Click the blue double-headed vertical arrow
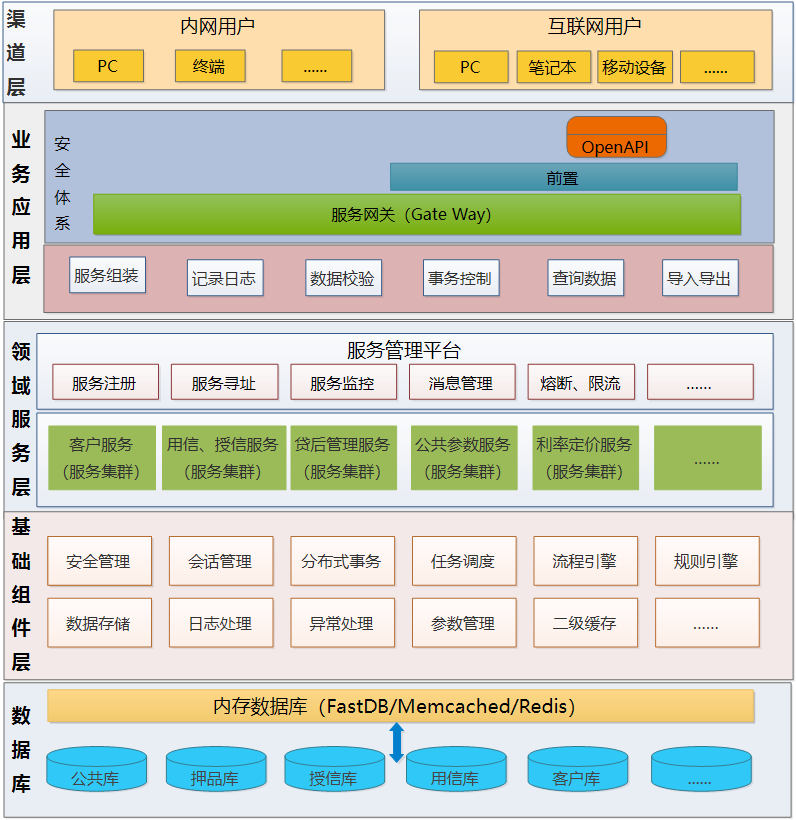Image resolution: width=796 pixels, height=820 pixels. point(396,743)
